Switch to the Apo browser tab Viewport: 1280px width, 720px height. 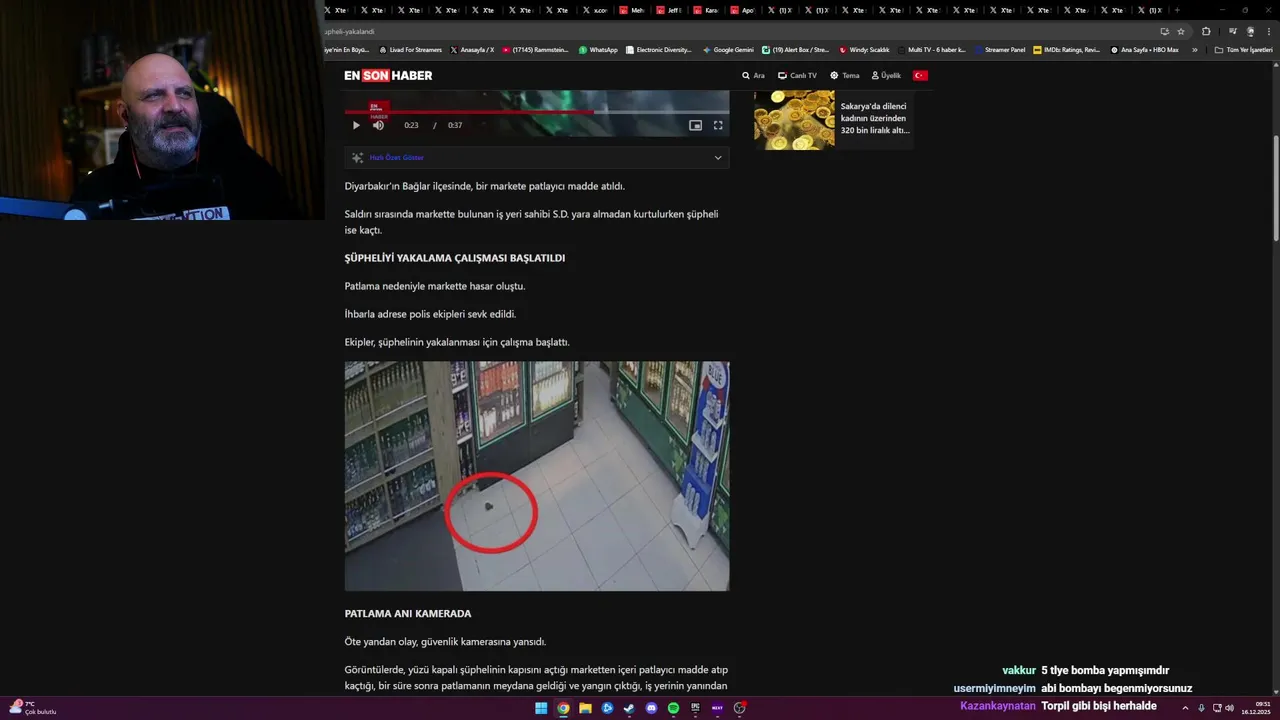click(743, 10)
